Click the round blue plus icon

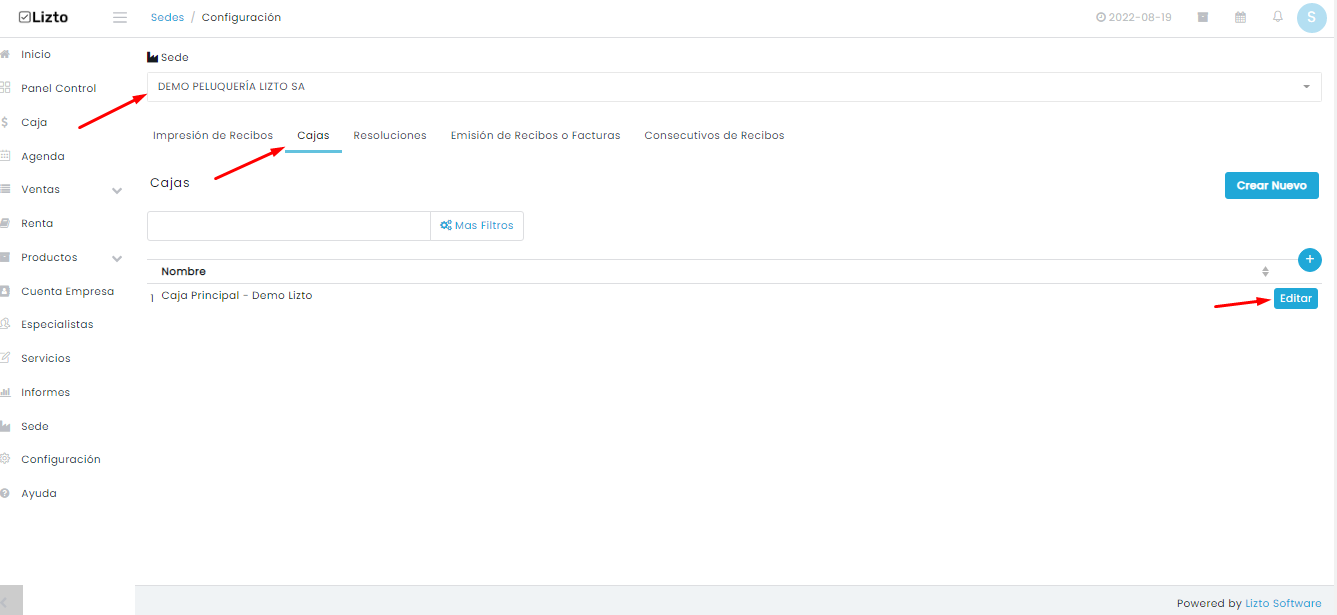click(x=1310, y=259)
